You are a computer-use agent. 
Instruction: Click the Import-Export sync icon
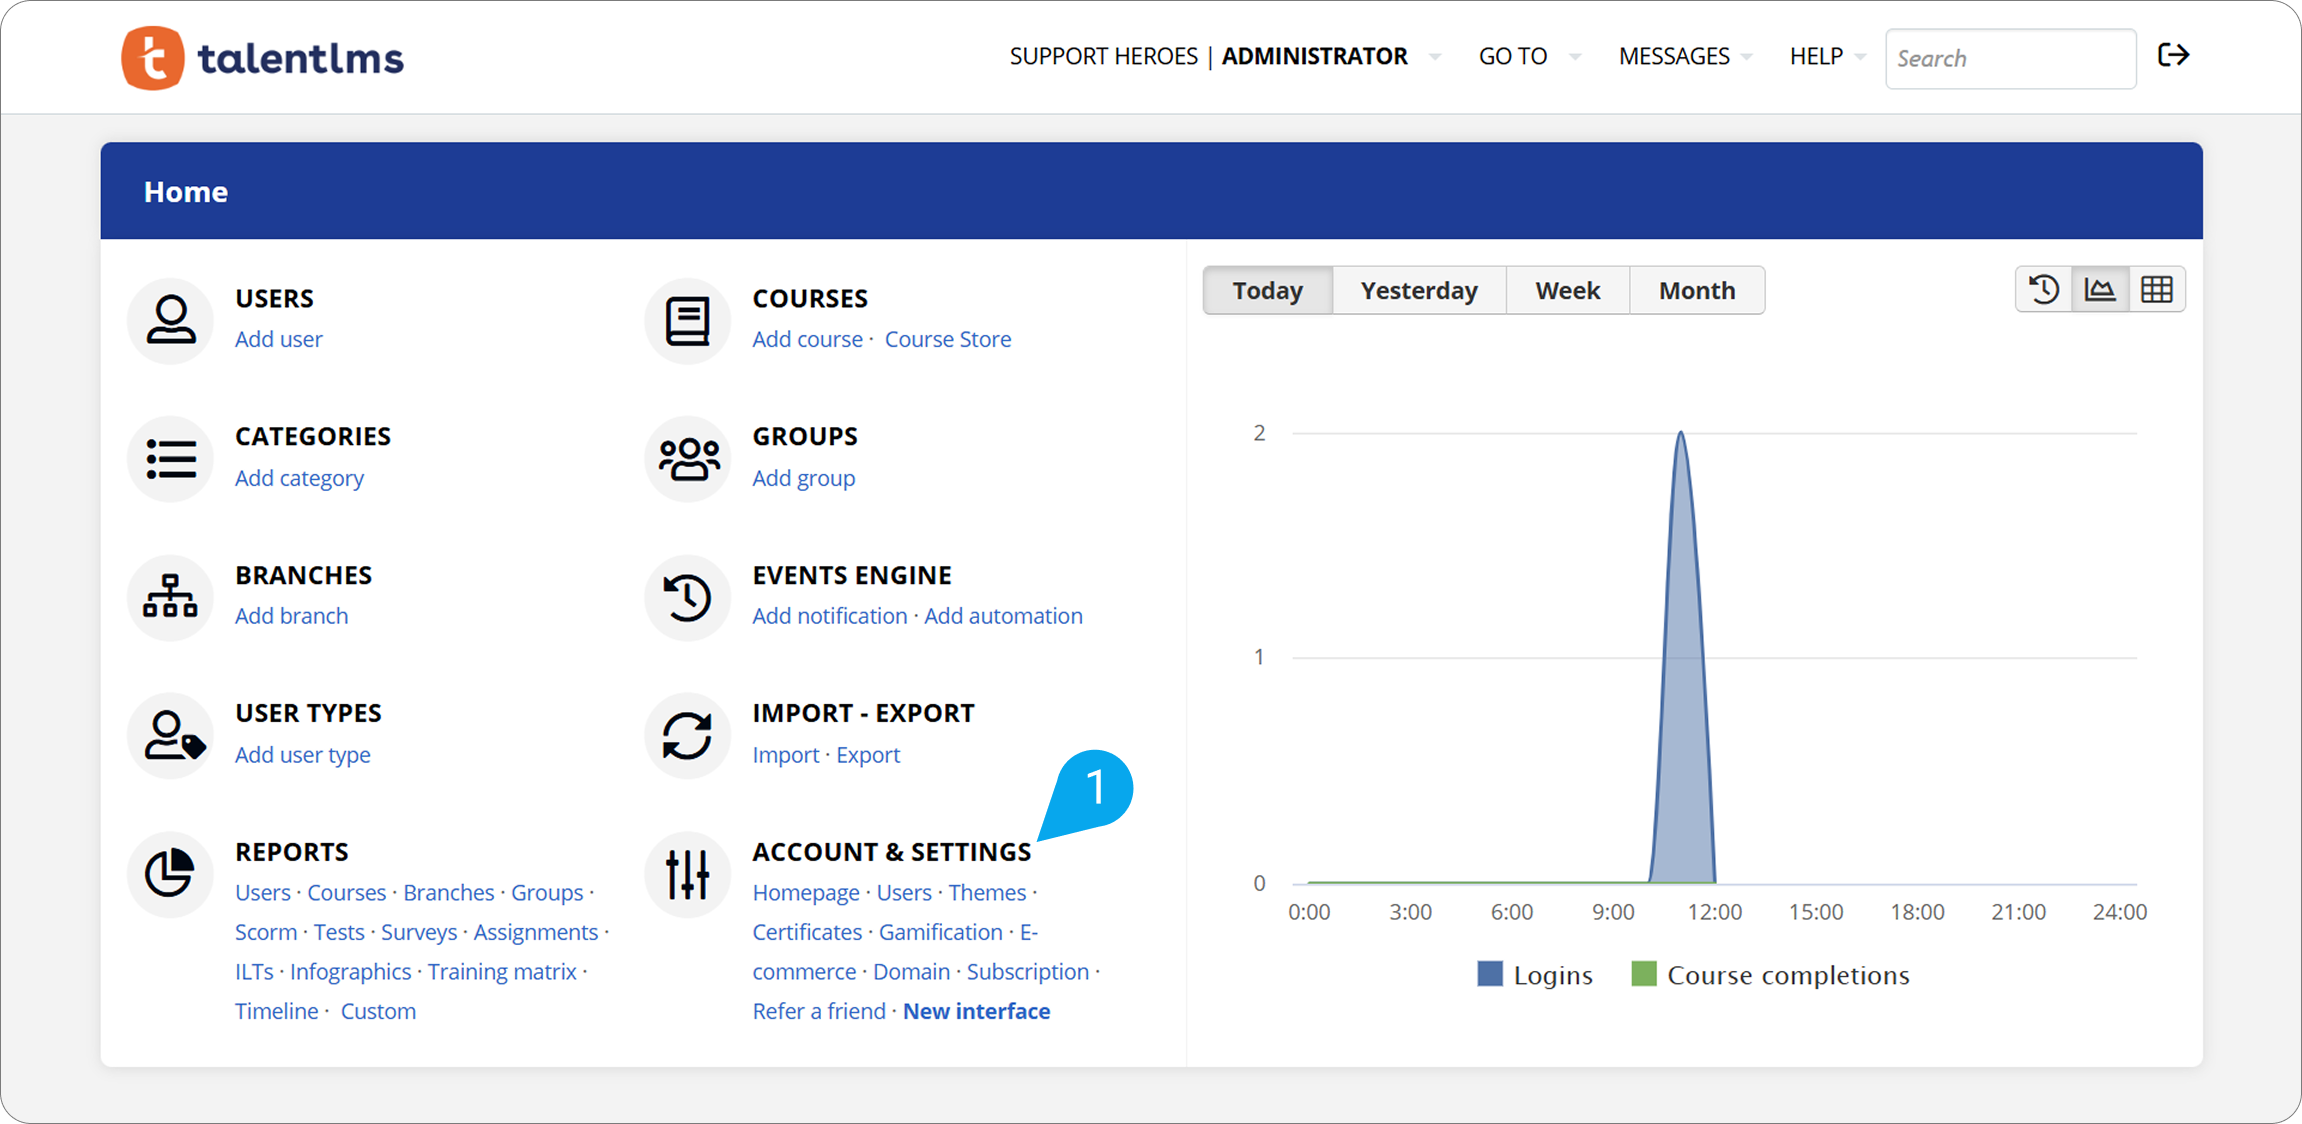pyautogui.click(x=688, y=736)
